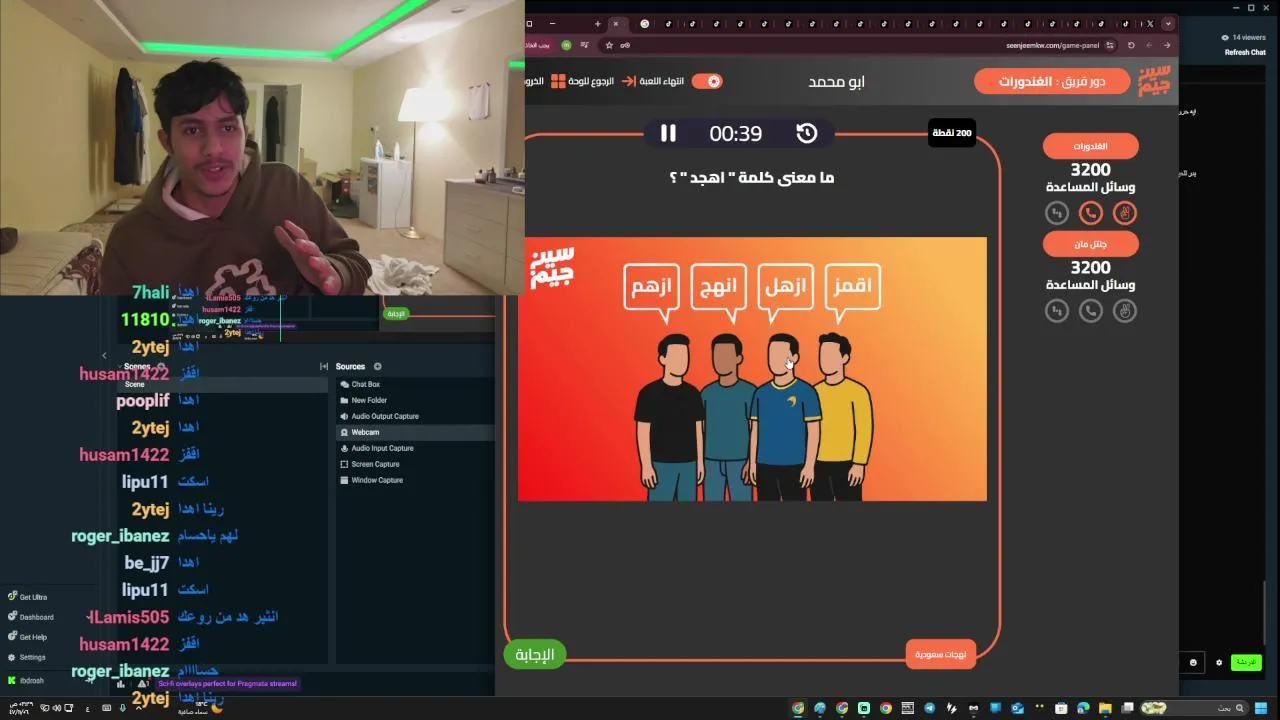
Task: Add a new source with plus icon
Action: [x=377, y=366]
